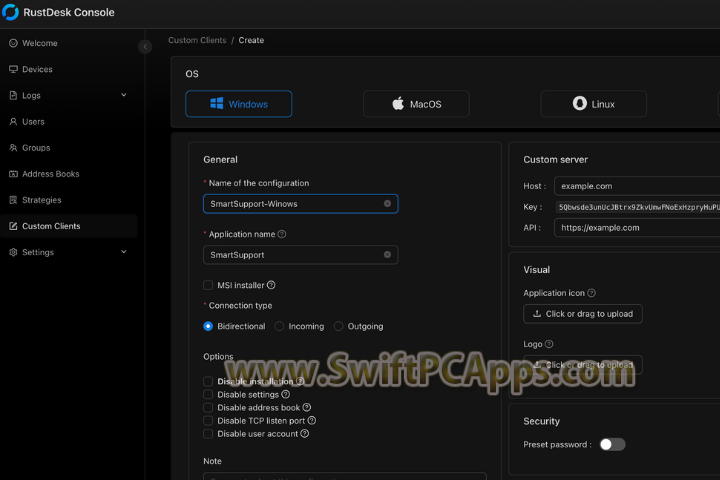Click the Settings gear icon
The height and width of the screenshot is (480, 720).
coord(13,253)
